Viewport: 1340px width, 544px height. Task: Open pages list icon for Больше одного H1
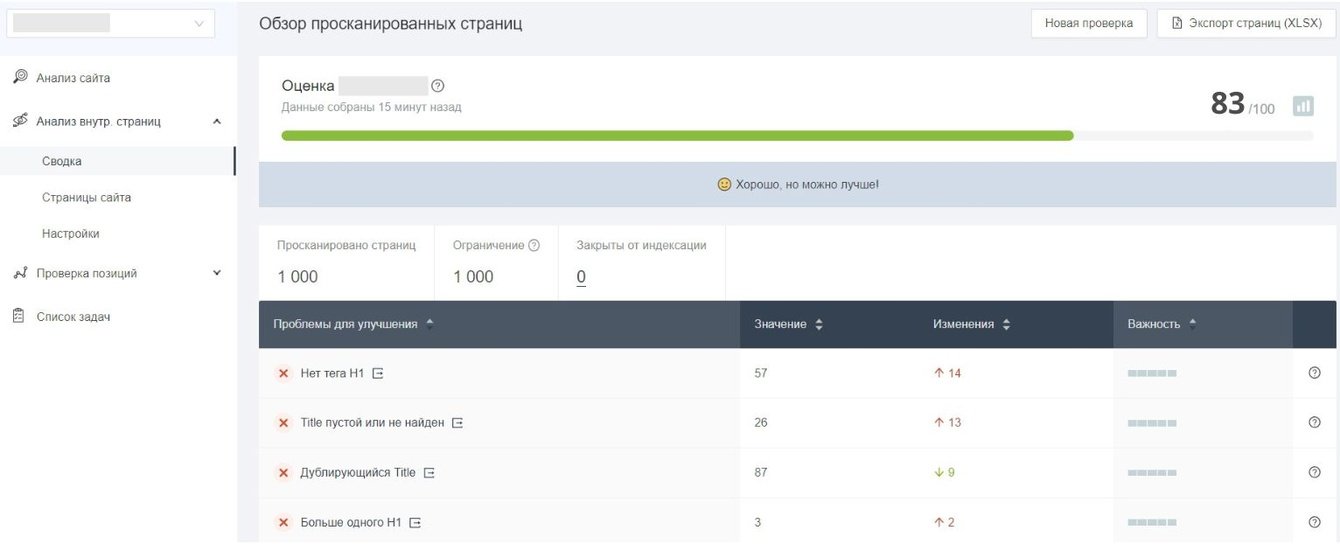[415, 522]
